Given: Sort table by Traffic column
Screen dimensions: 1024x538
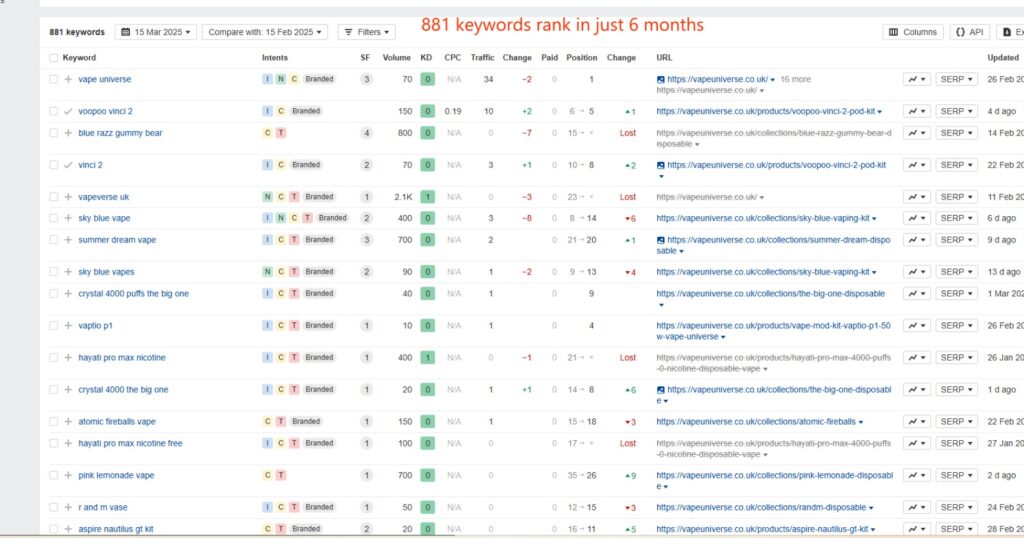Looking at the screenshot, I should click(x=482, y=57).
